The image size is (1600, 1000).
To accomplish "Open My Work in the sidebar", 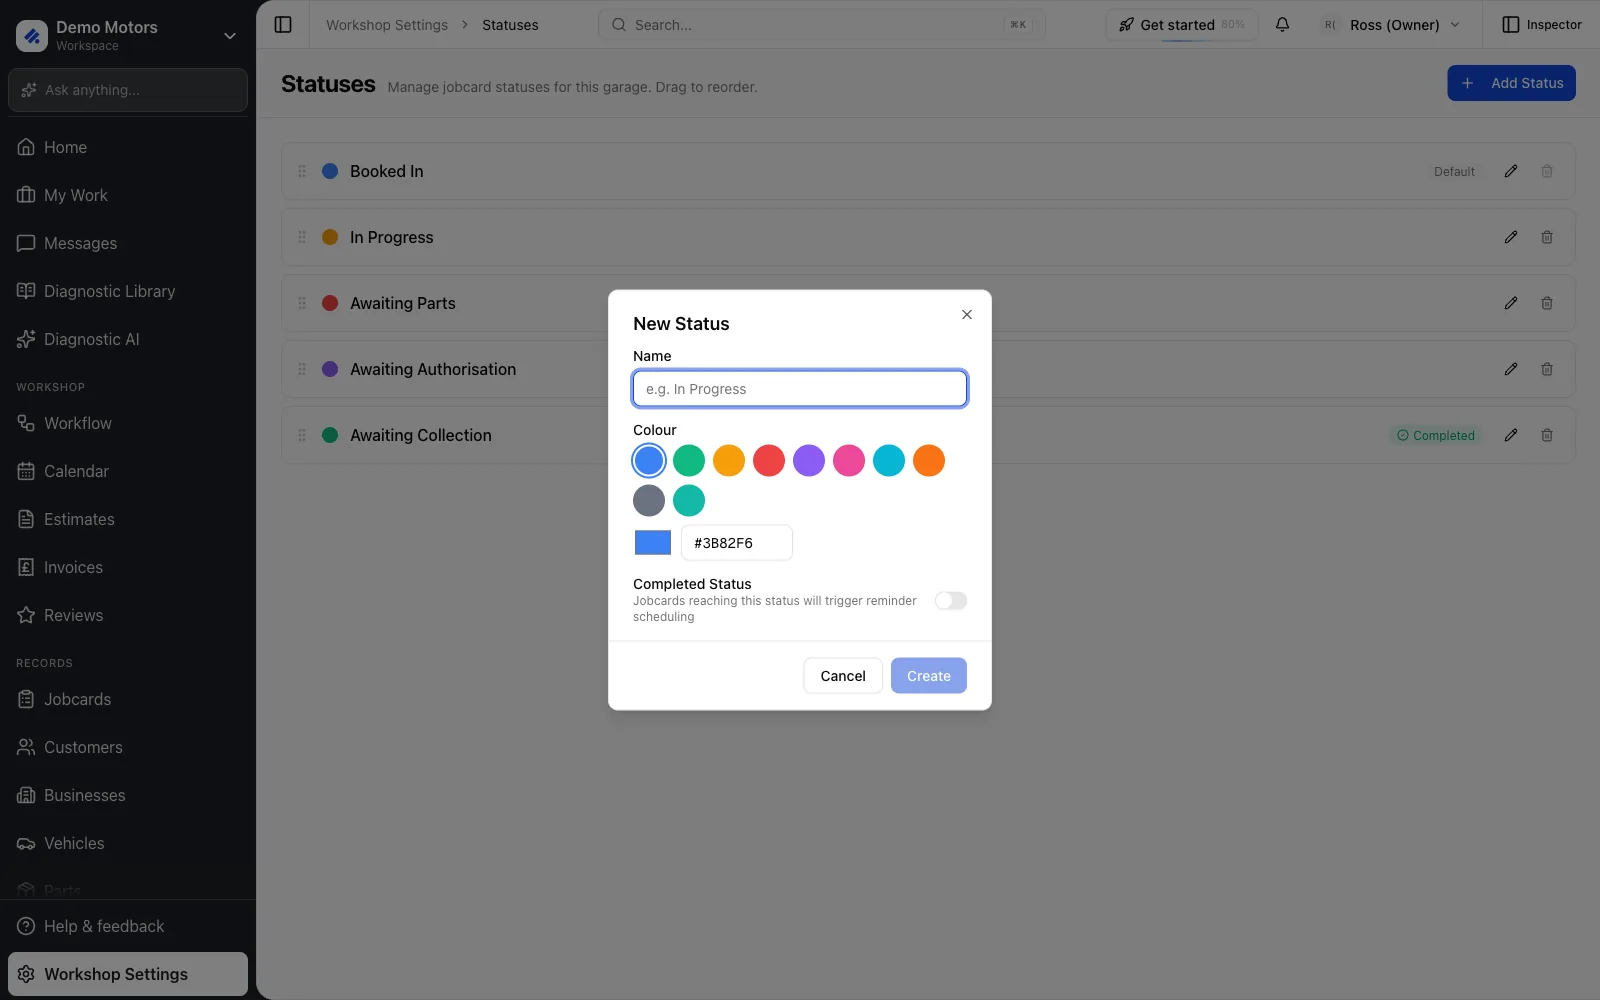I will pyautogui.click(x=128, y=195).
